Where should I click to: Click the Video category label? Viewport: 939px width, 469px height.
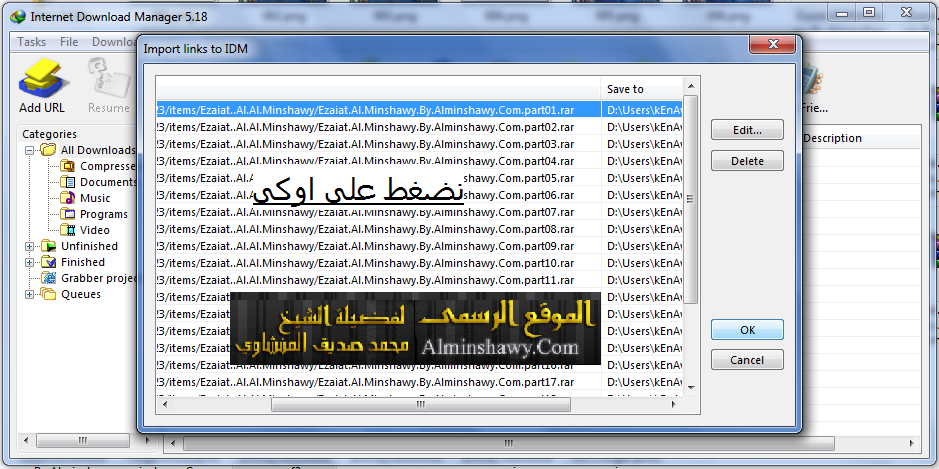[x=95, y=230]
